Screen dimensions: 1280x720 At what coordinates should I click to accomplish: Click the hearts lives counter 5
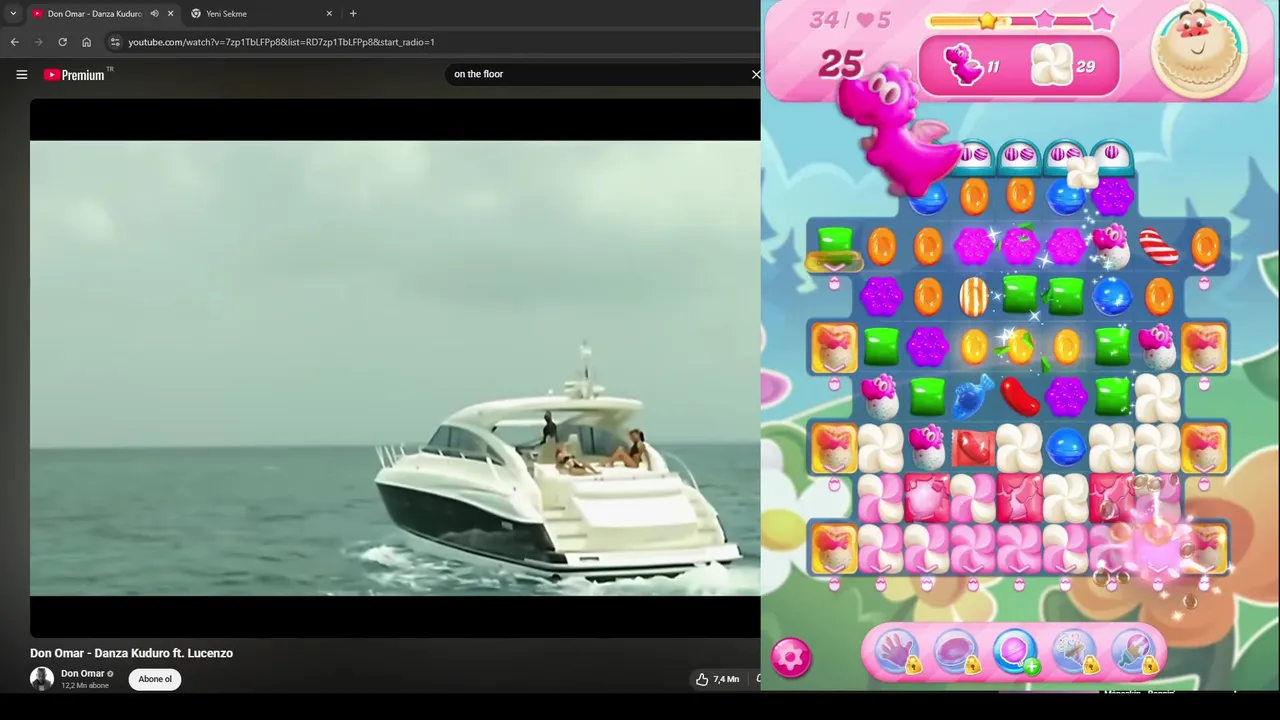872,20
